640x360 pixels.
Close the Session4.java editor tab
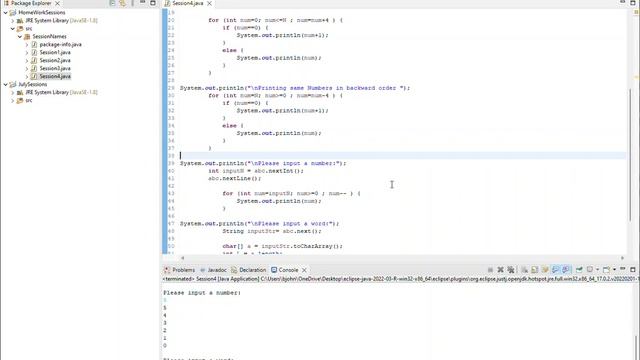pos(209,3)
